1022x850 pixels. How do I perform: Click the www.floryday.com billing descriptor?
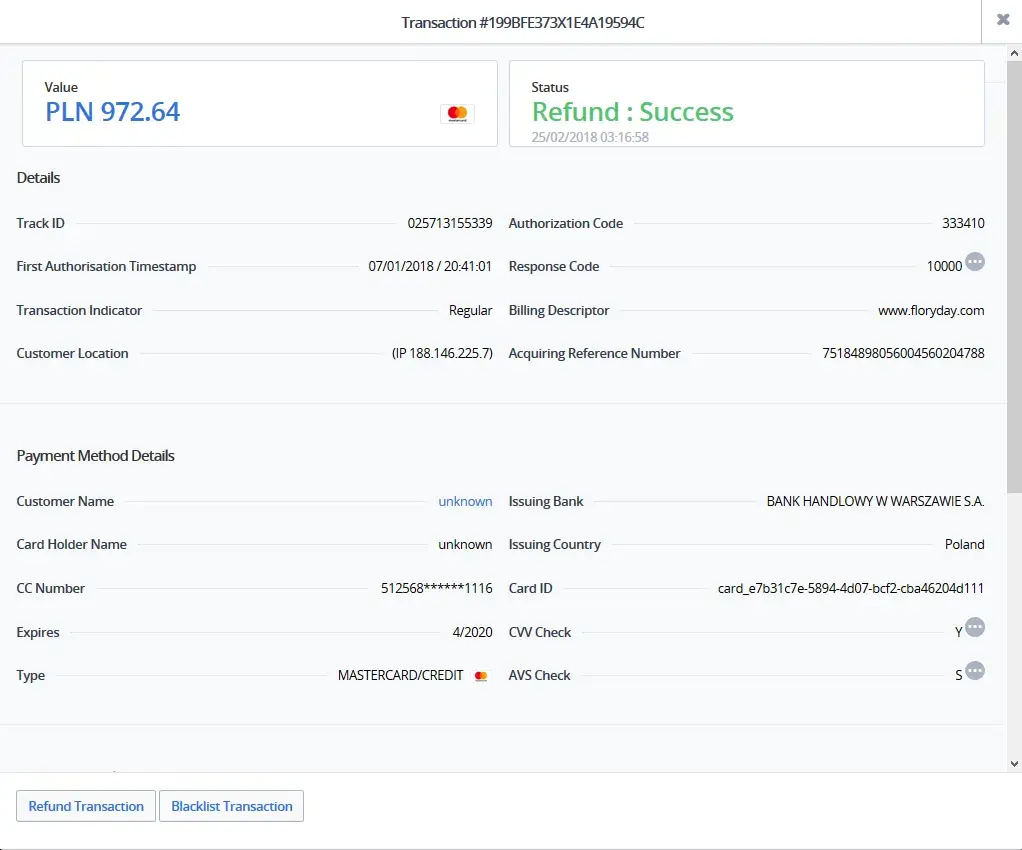tap(931, 310)
